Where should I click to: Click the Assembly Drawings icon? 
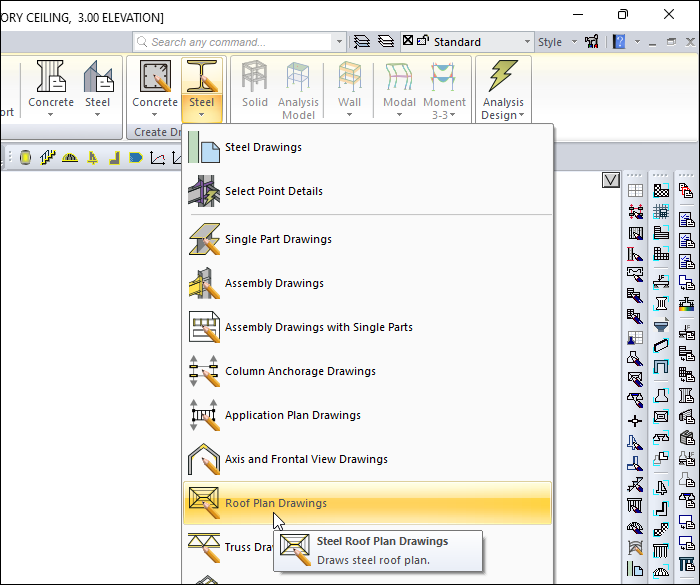coord(203,283)
